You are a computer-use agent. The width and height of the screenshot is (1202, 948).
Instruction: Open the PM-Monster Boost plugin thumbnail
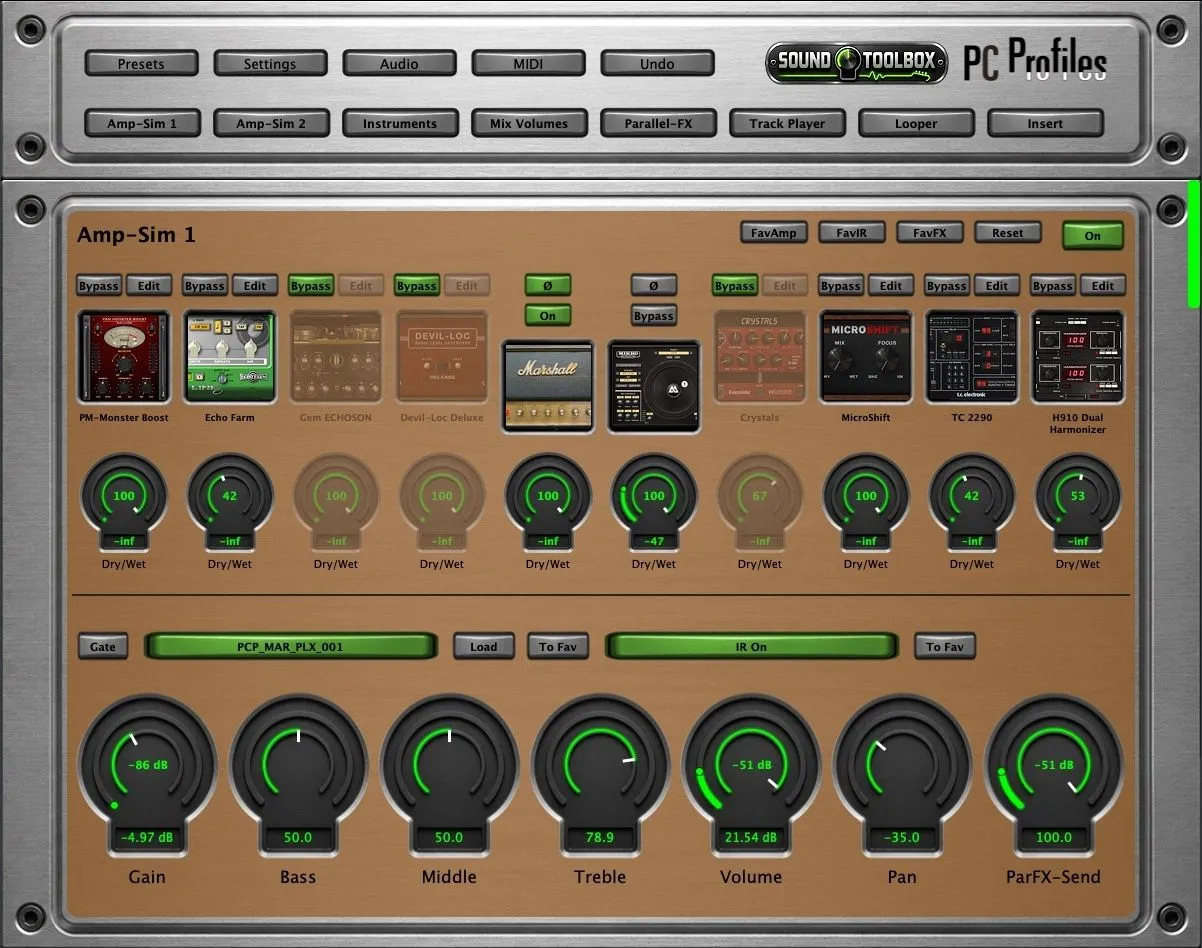tap(124, 357)
